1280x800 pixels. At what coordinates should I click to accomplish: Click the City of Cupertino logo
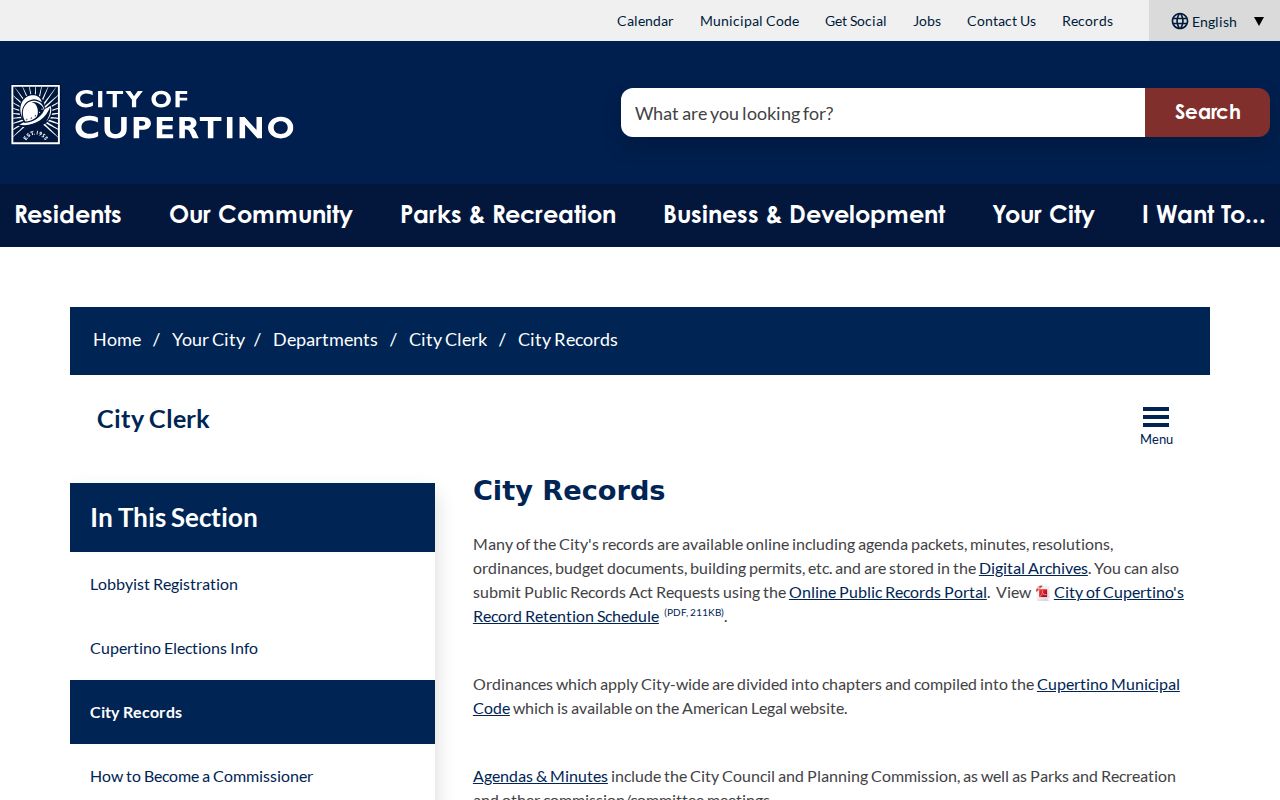pos(153,114)
